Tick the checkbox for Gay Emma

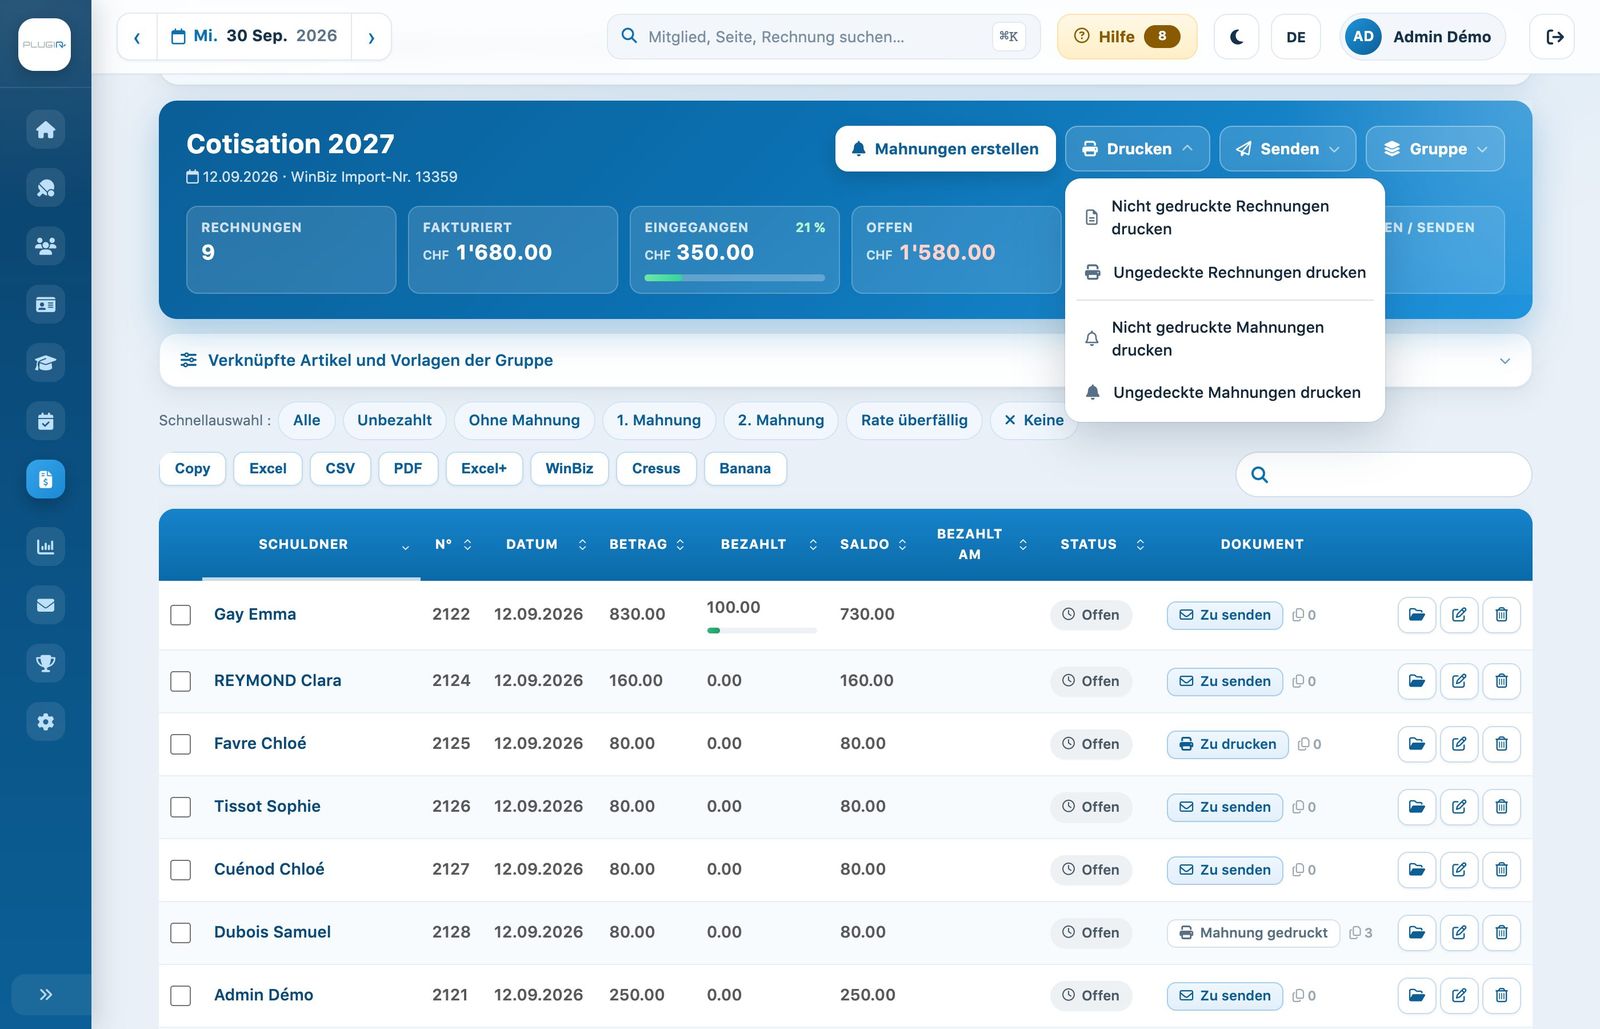(181, 615)
